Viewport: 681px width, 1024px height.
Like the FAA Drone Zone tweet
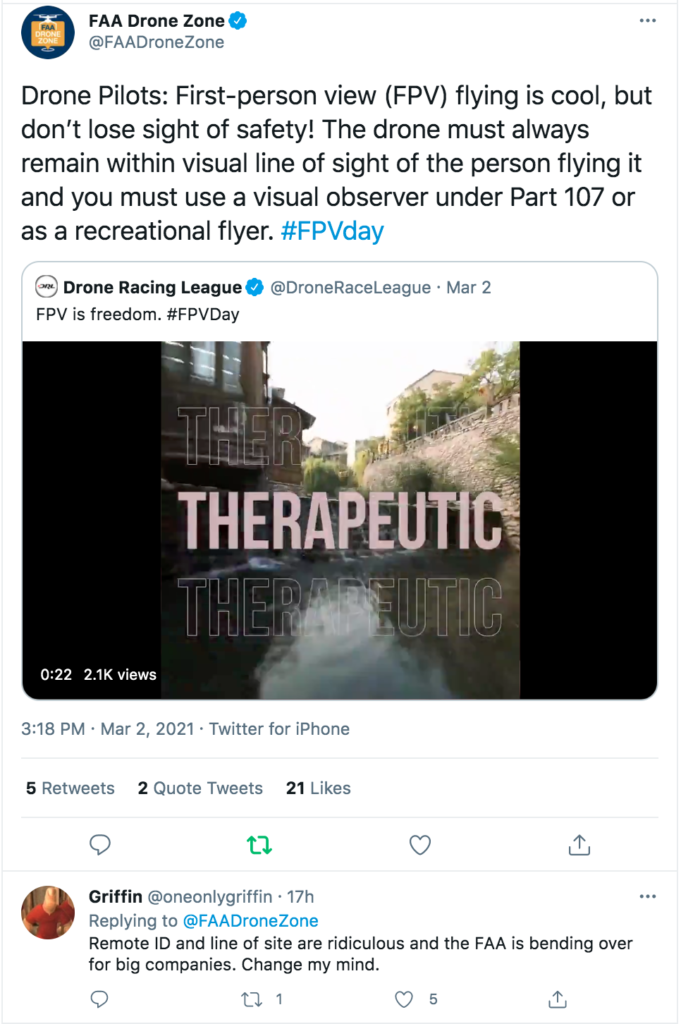pos(420,845)
